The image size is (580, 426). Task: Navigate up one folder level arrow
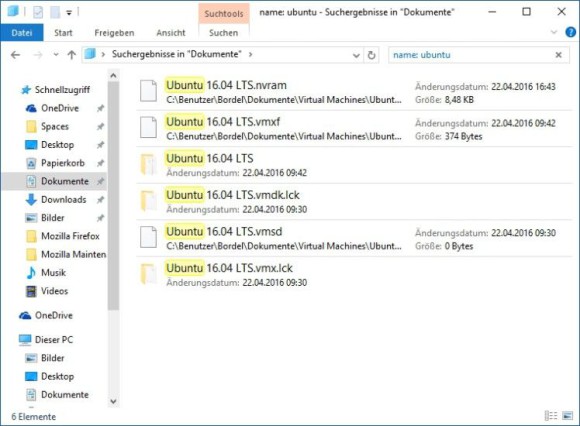(x=71, y=55)
